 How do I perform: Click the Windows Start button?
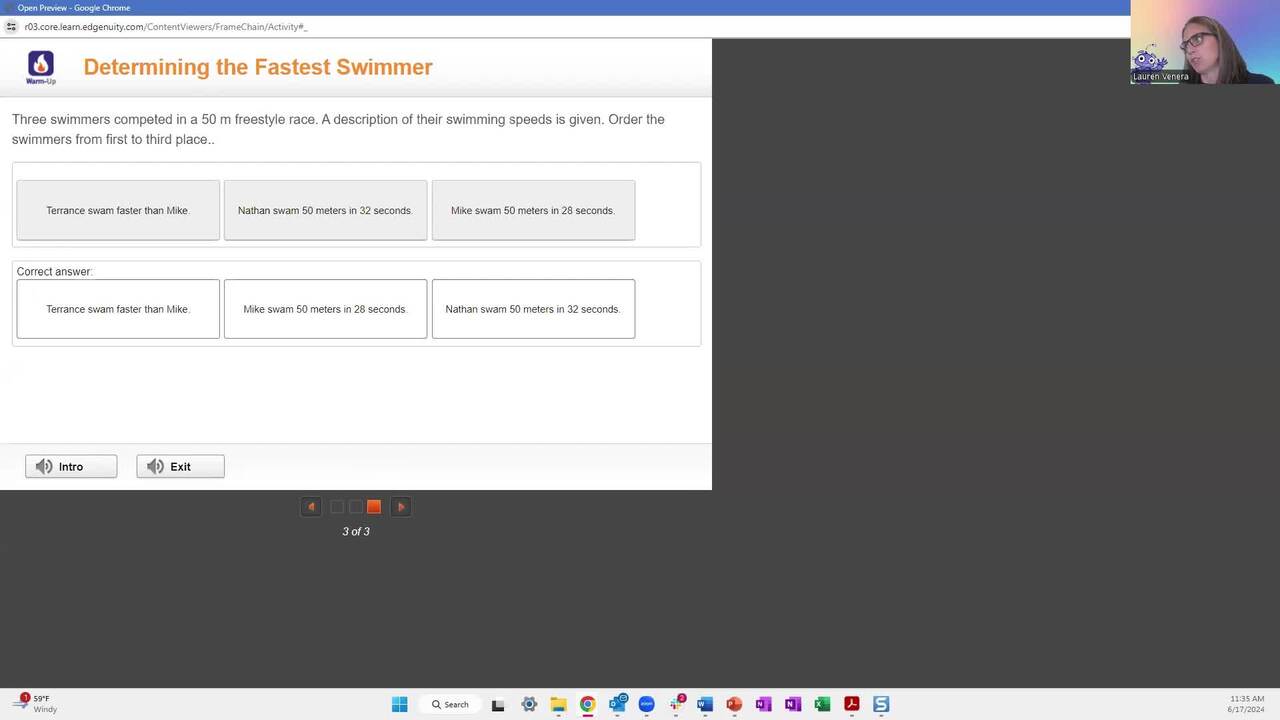pyautogui.click(x=399, y=704)
